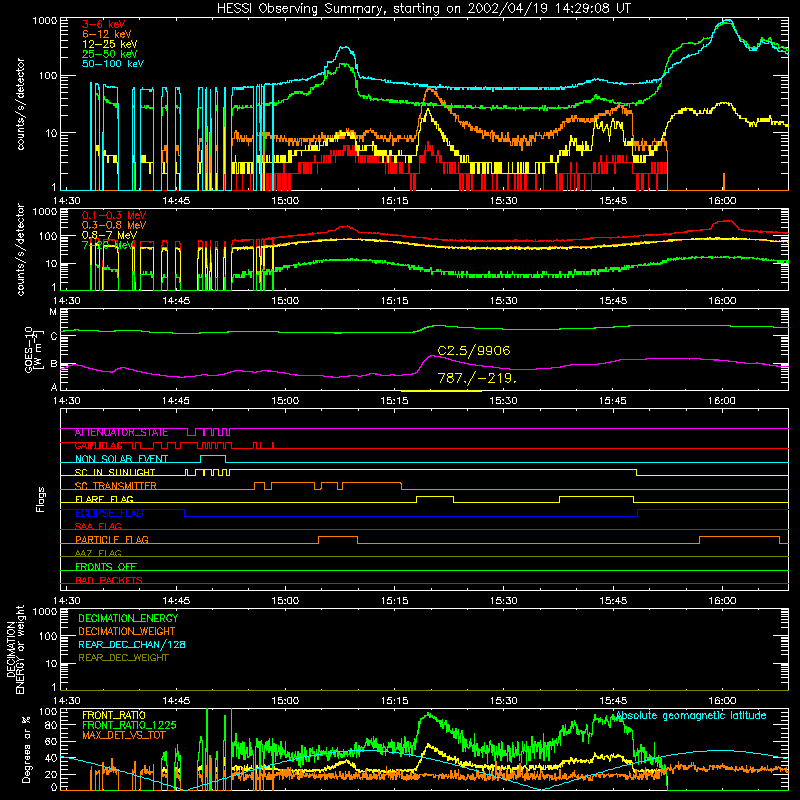The width and height of the screenshot is (800, 800).
Task: Click the counts/s/detector label of the keV panel
Action: point(20,104)
